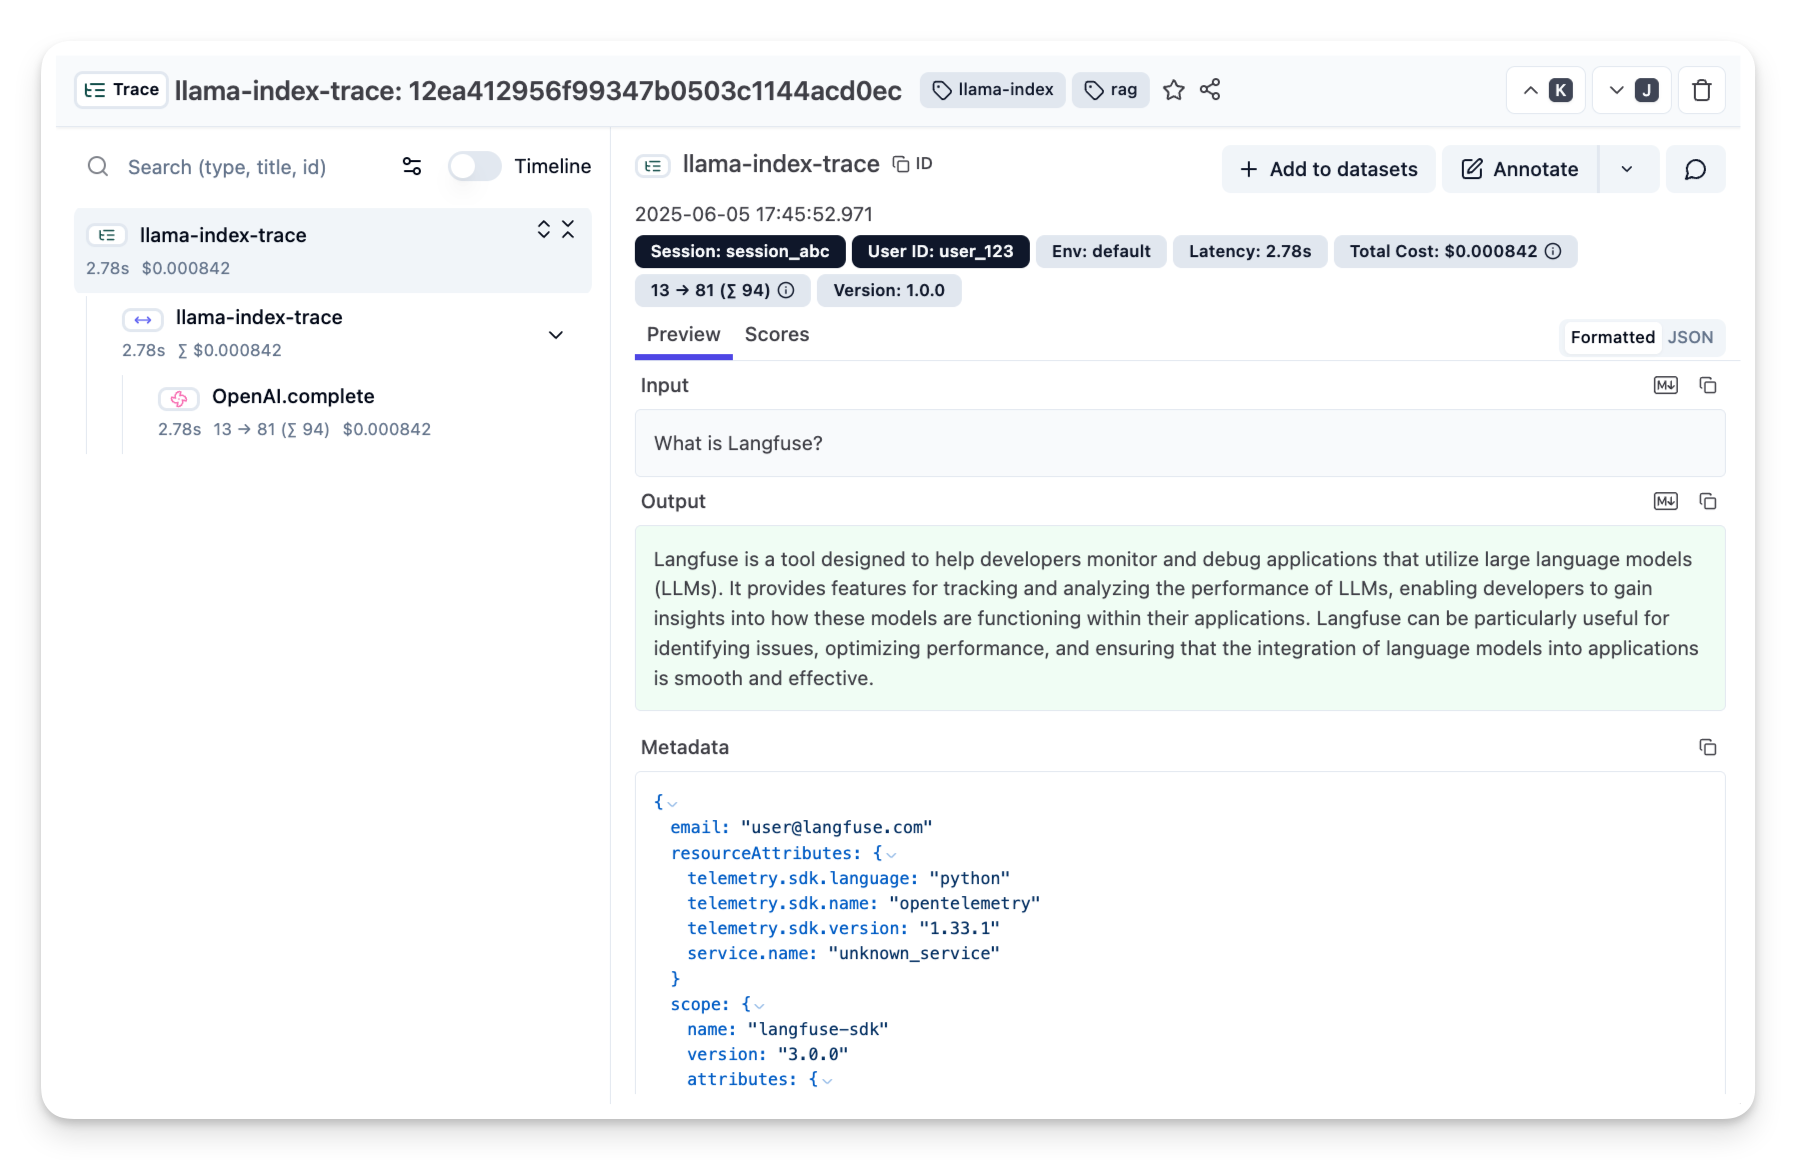Copy the trace ID via the copy icon
This screenshot has width=1796, height=1160.
[899, 162]
